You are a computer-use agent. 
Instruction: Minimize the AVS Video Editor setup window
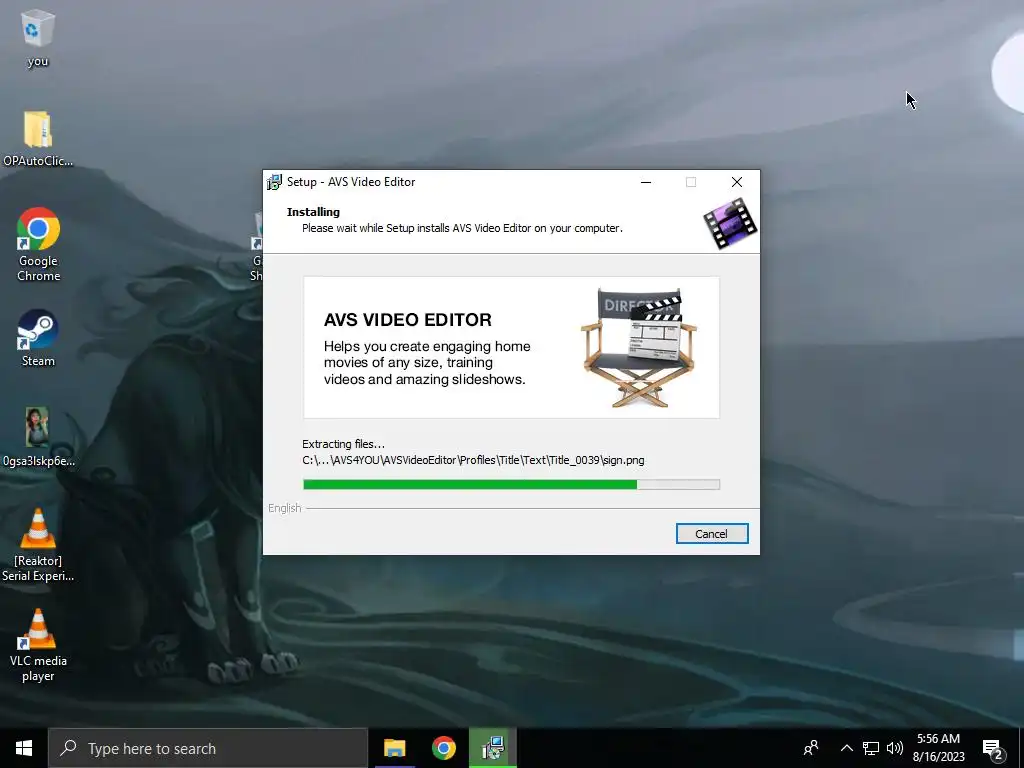[x=646, y=182]
